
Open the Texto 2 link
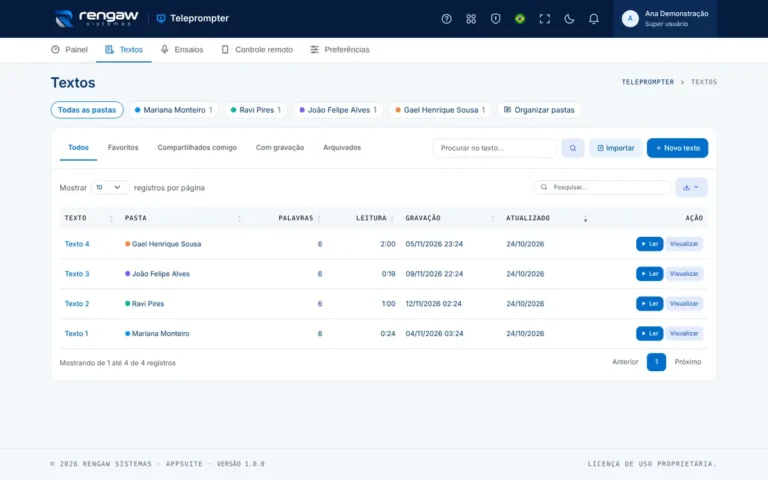(x=77, y=304)
